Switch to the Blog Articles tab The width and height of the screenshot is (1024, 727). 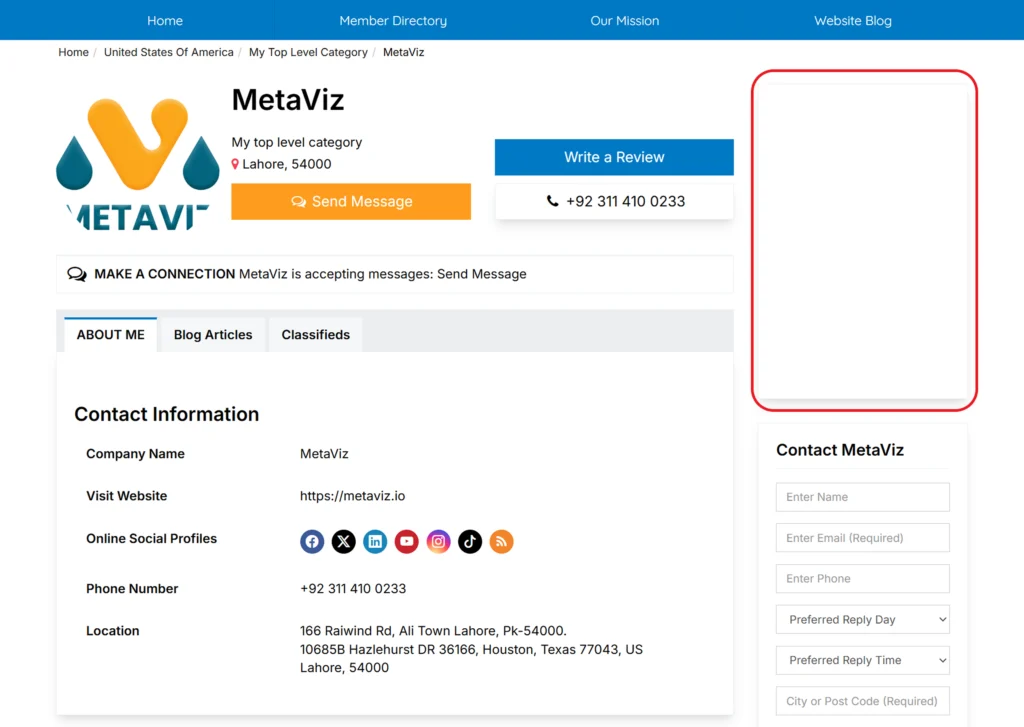pos(213,335)
